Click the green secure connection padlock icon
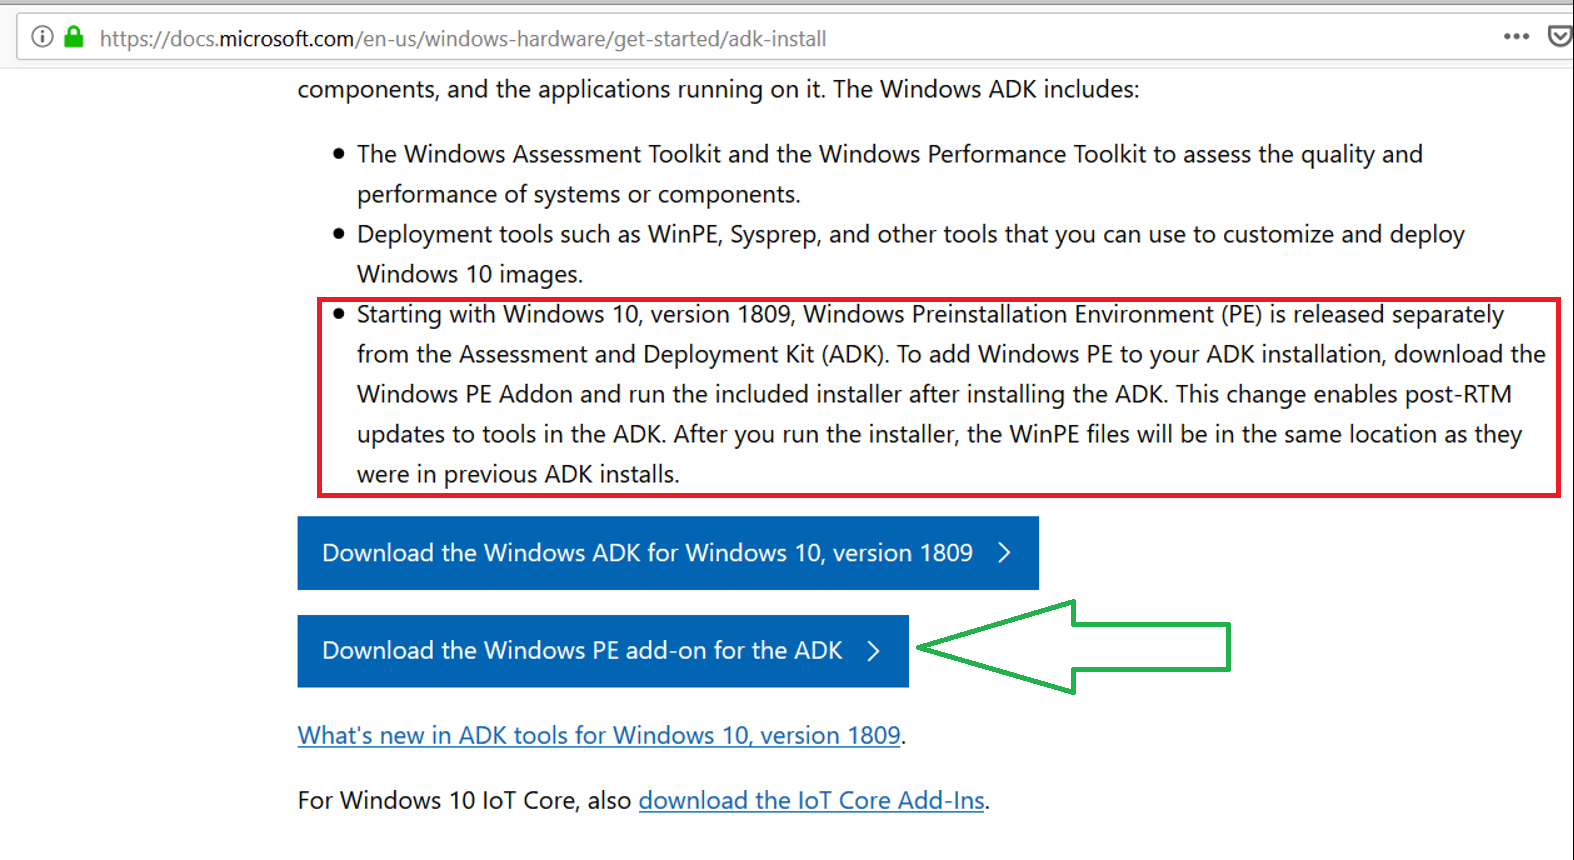The width and height of the screenshot is (1574, 860). pyautogui.click(x=73, y=38)
